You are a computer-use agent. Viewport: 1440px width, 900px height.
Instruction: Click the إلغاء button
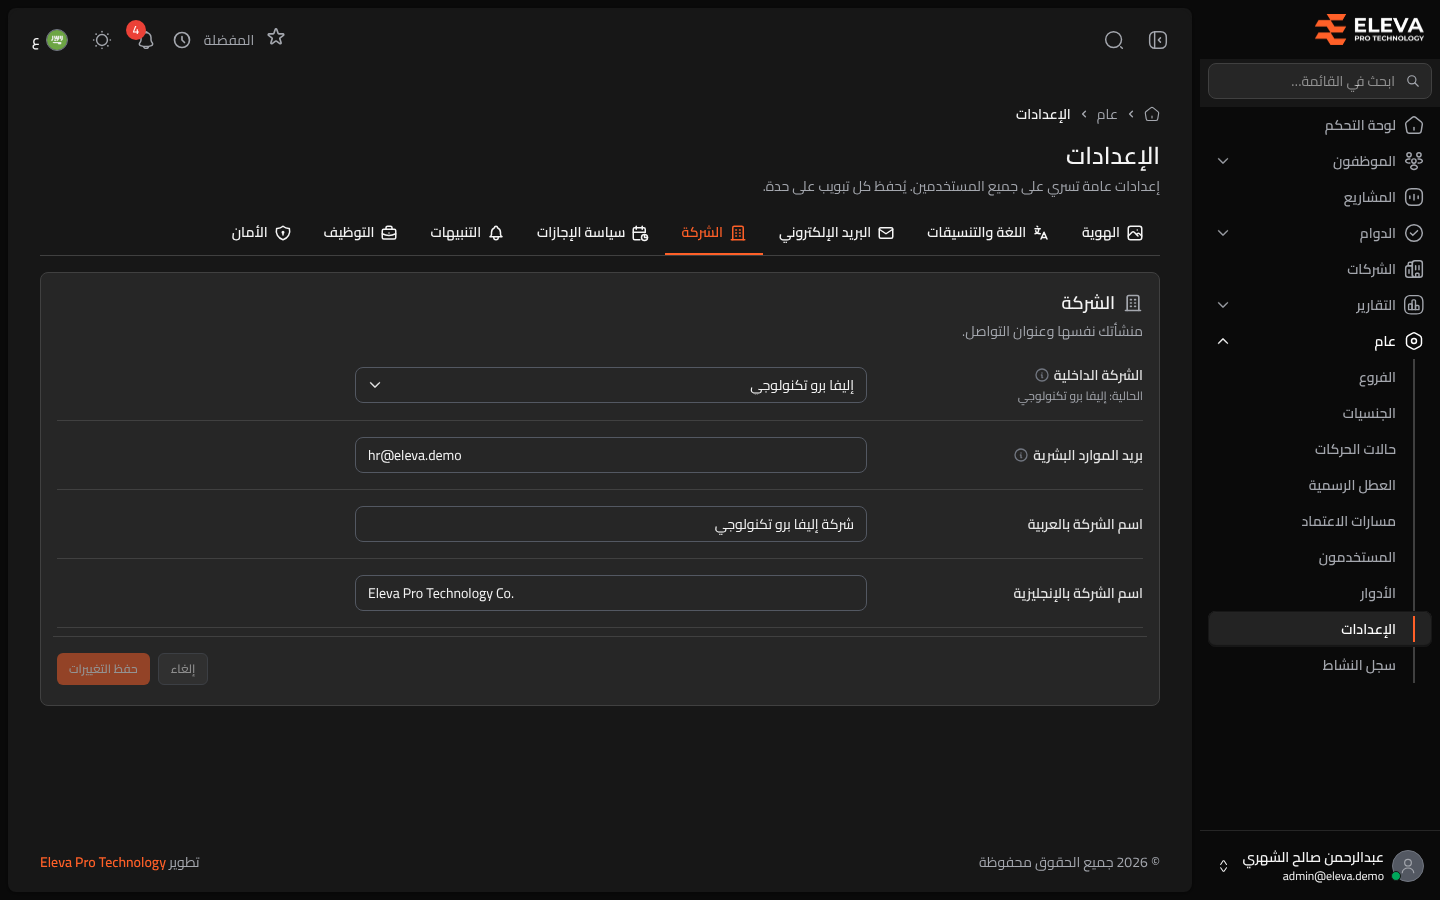point(183,669)
